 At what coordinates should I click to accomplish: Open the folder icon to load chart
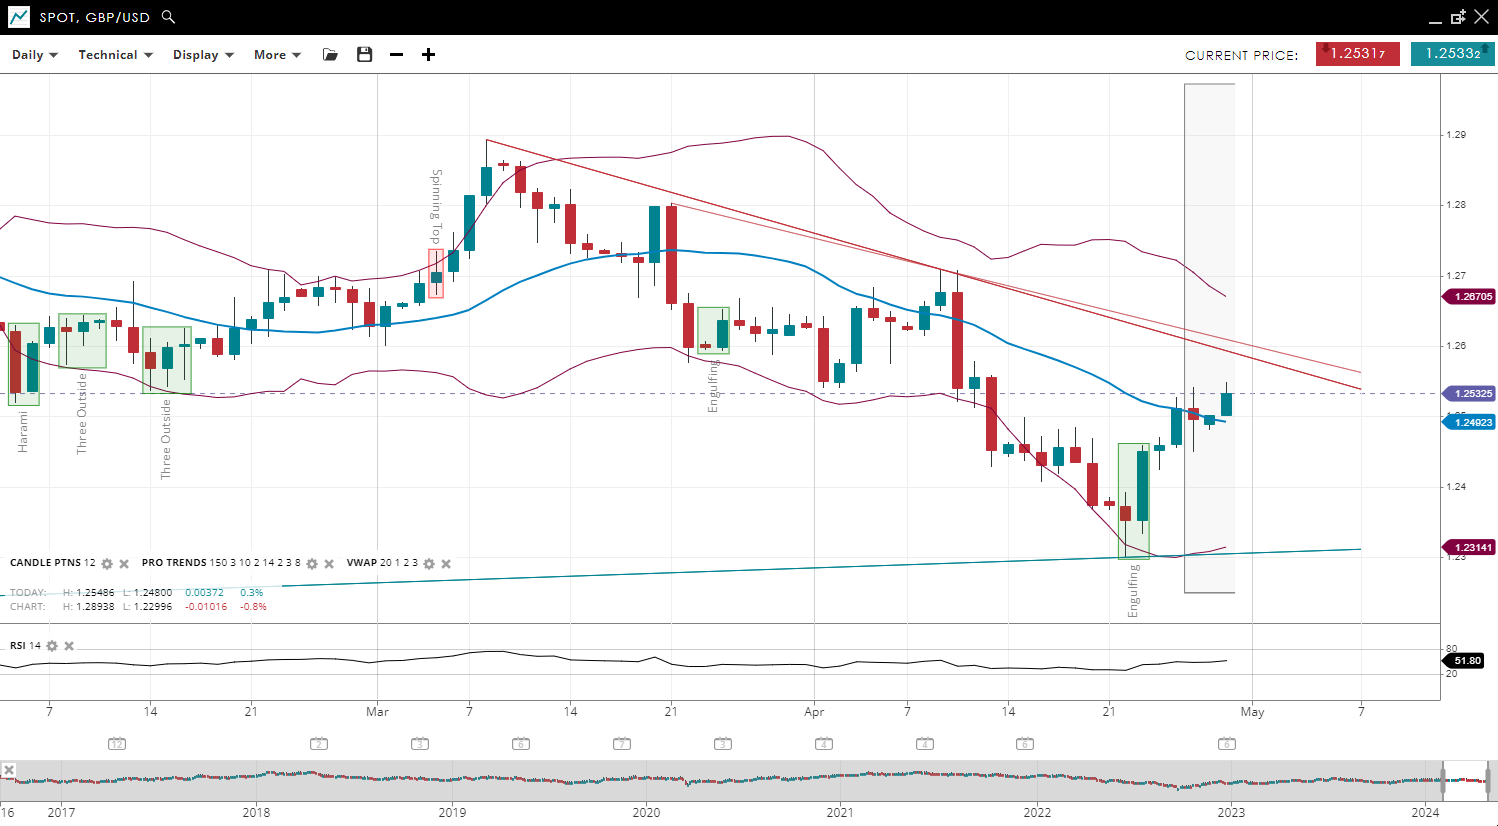point(330,55)
